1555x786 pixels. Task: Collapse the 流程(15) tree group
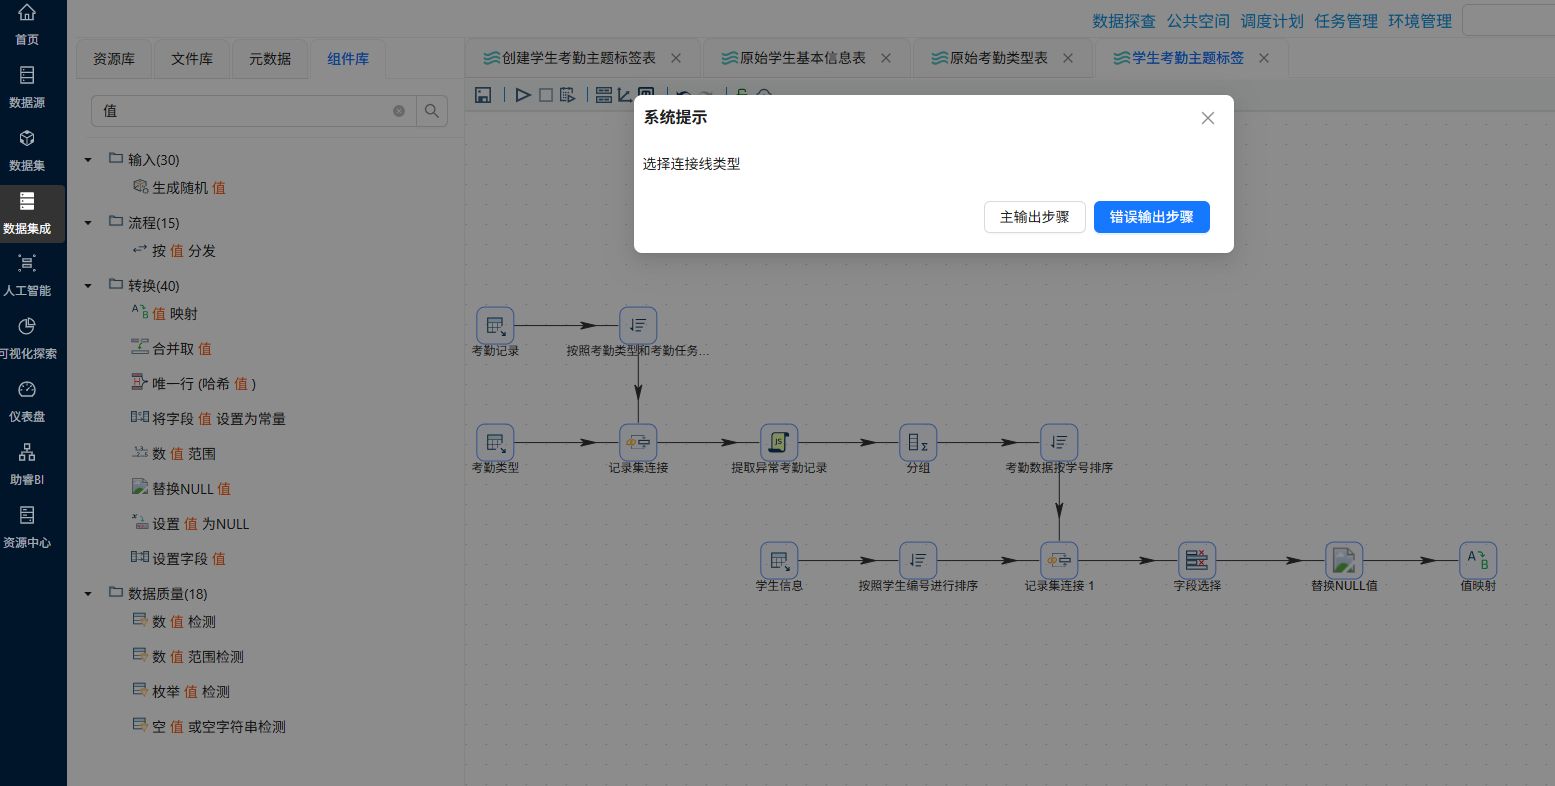[88, 223]
